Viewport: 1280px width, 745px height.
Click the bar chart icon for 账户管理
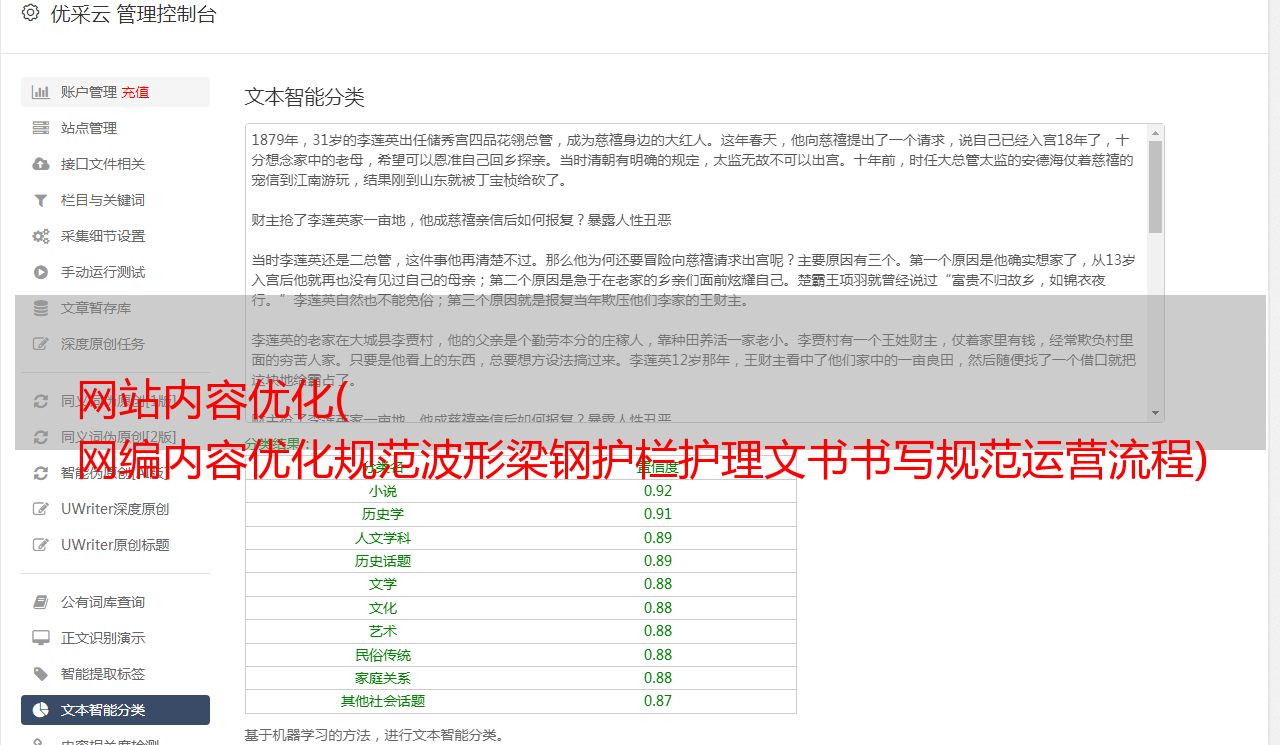(x=40, y=92)
